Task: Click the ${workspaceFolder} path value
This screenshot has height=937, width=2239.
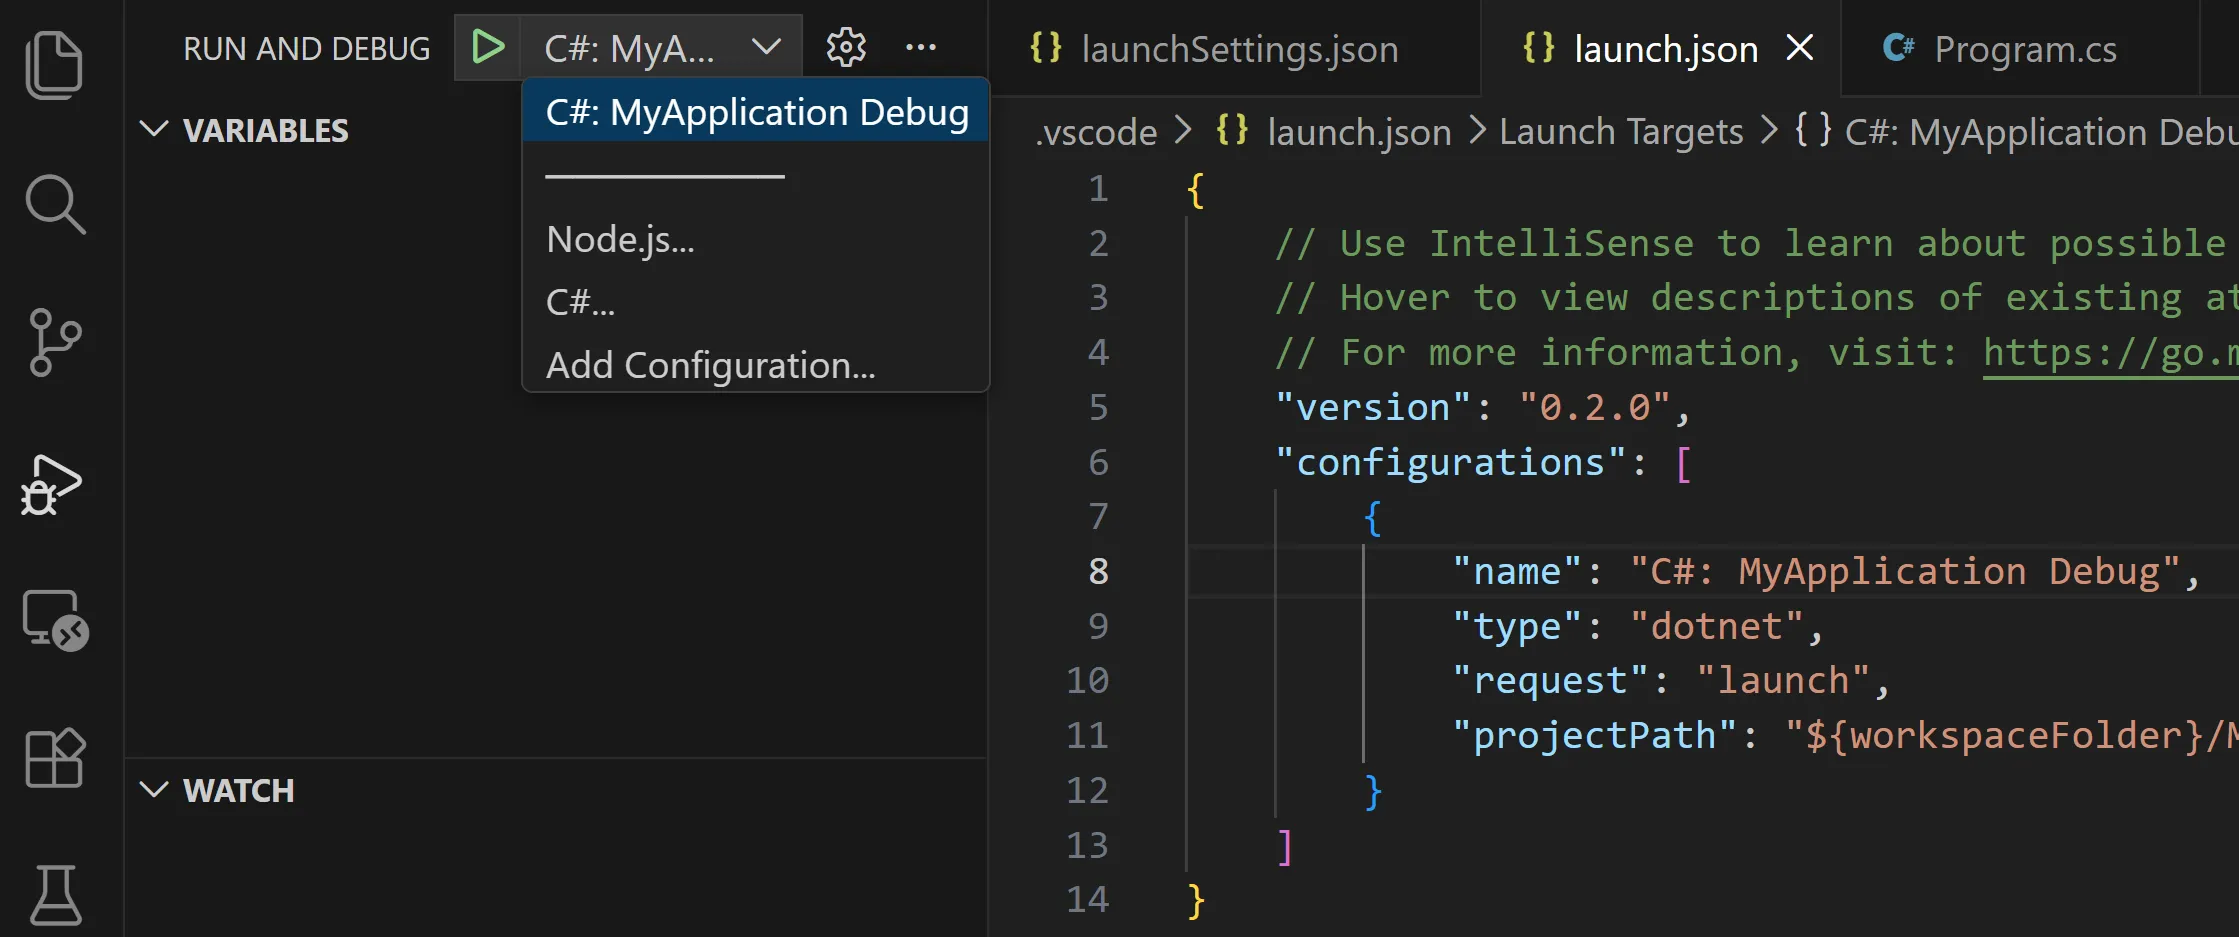Action: pos(2011,736)
